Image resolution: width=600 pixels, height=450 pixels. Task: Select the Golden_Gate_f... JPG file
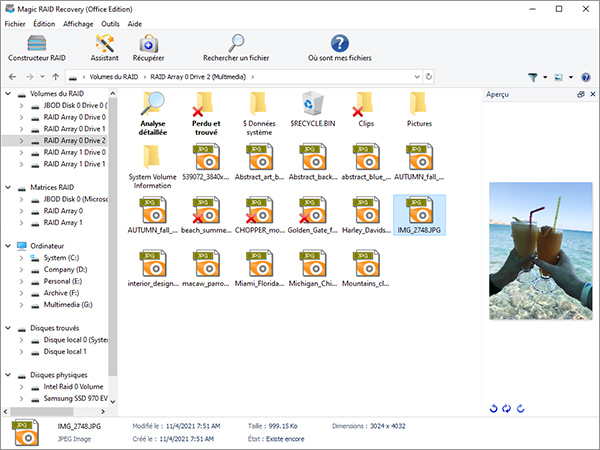pos(313,215)
